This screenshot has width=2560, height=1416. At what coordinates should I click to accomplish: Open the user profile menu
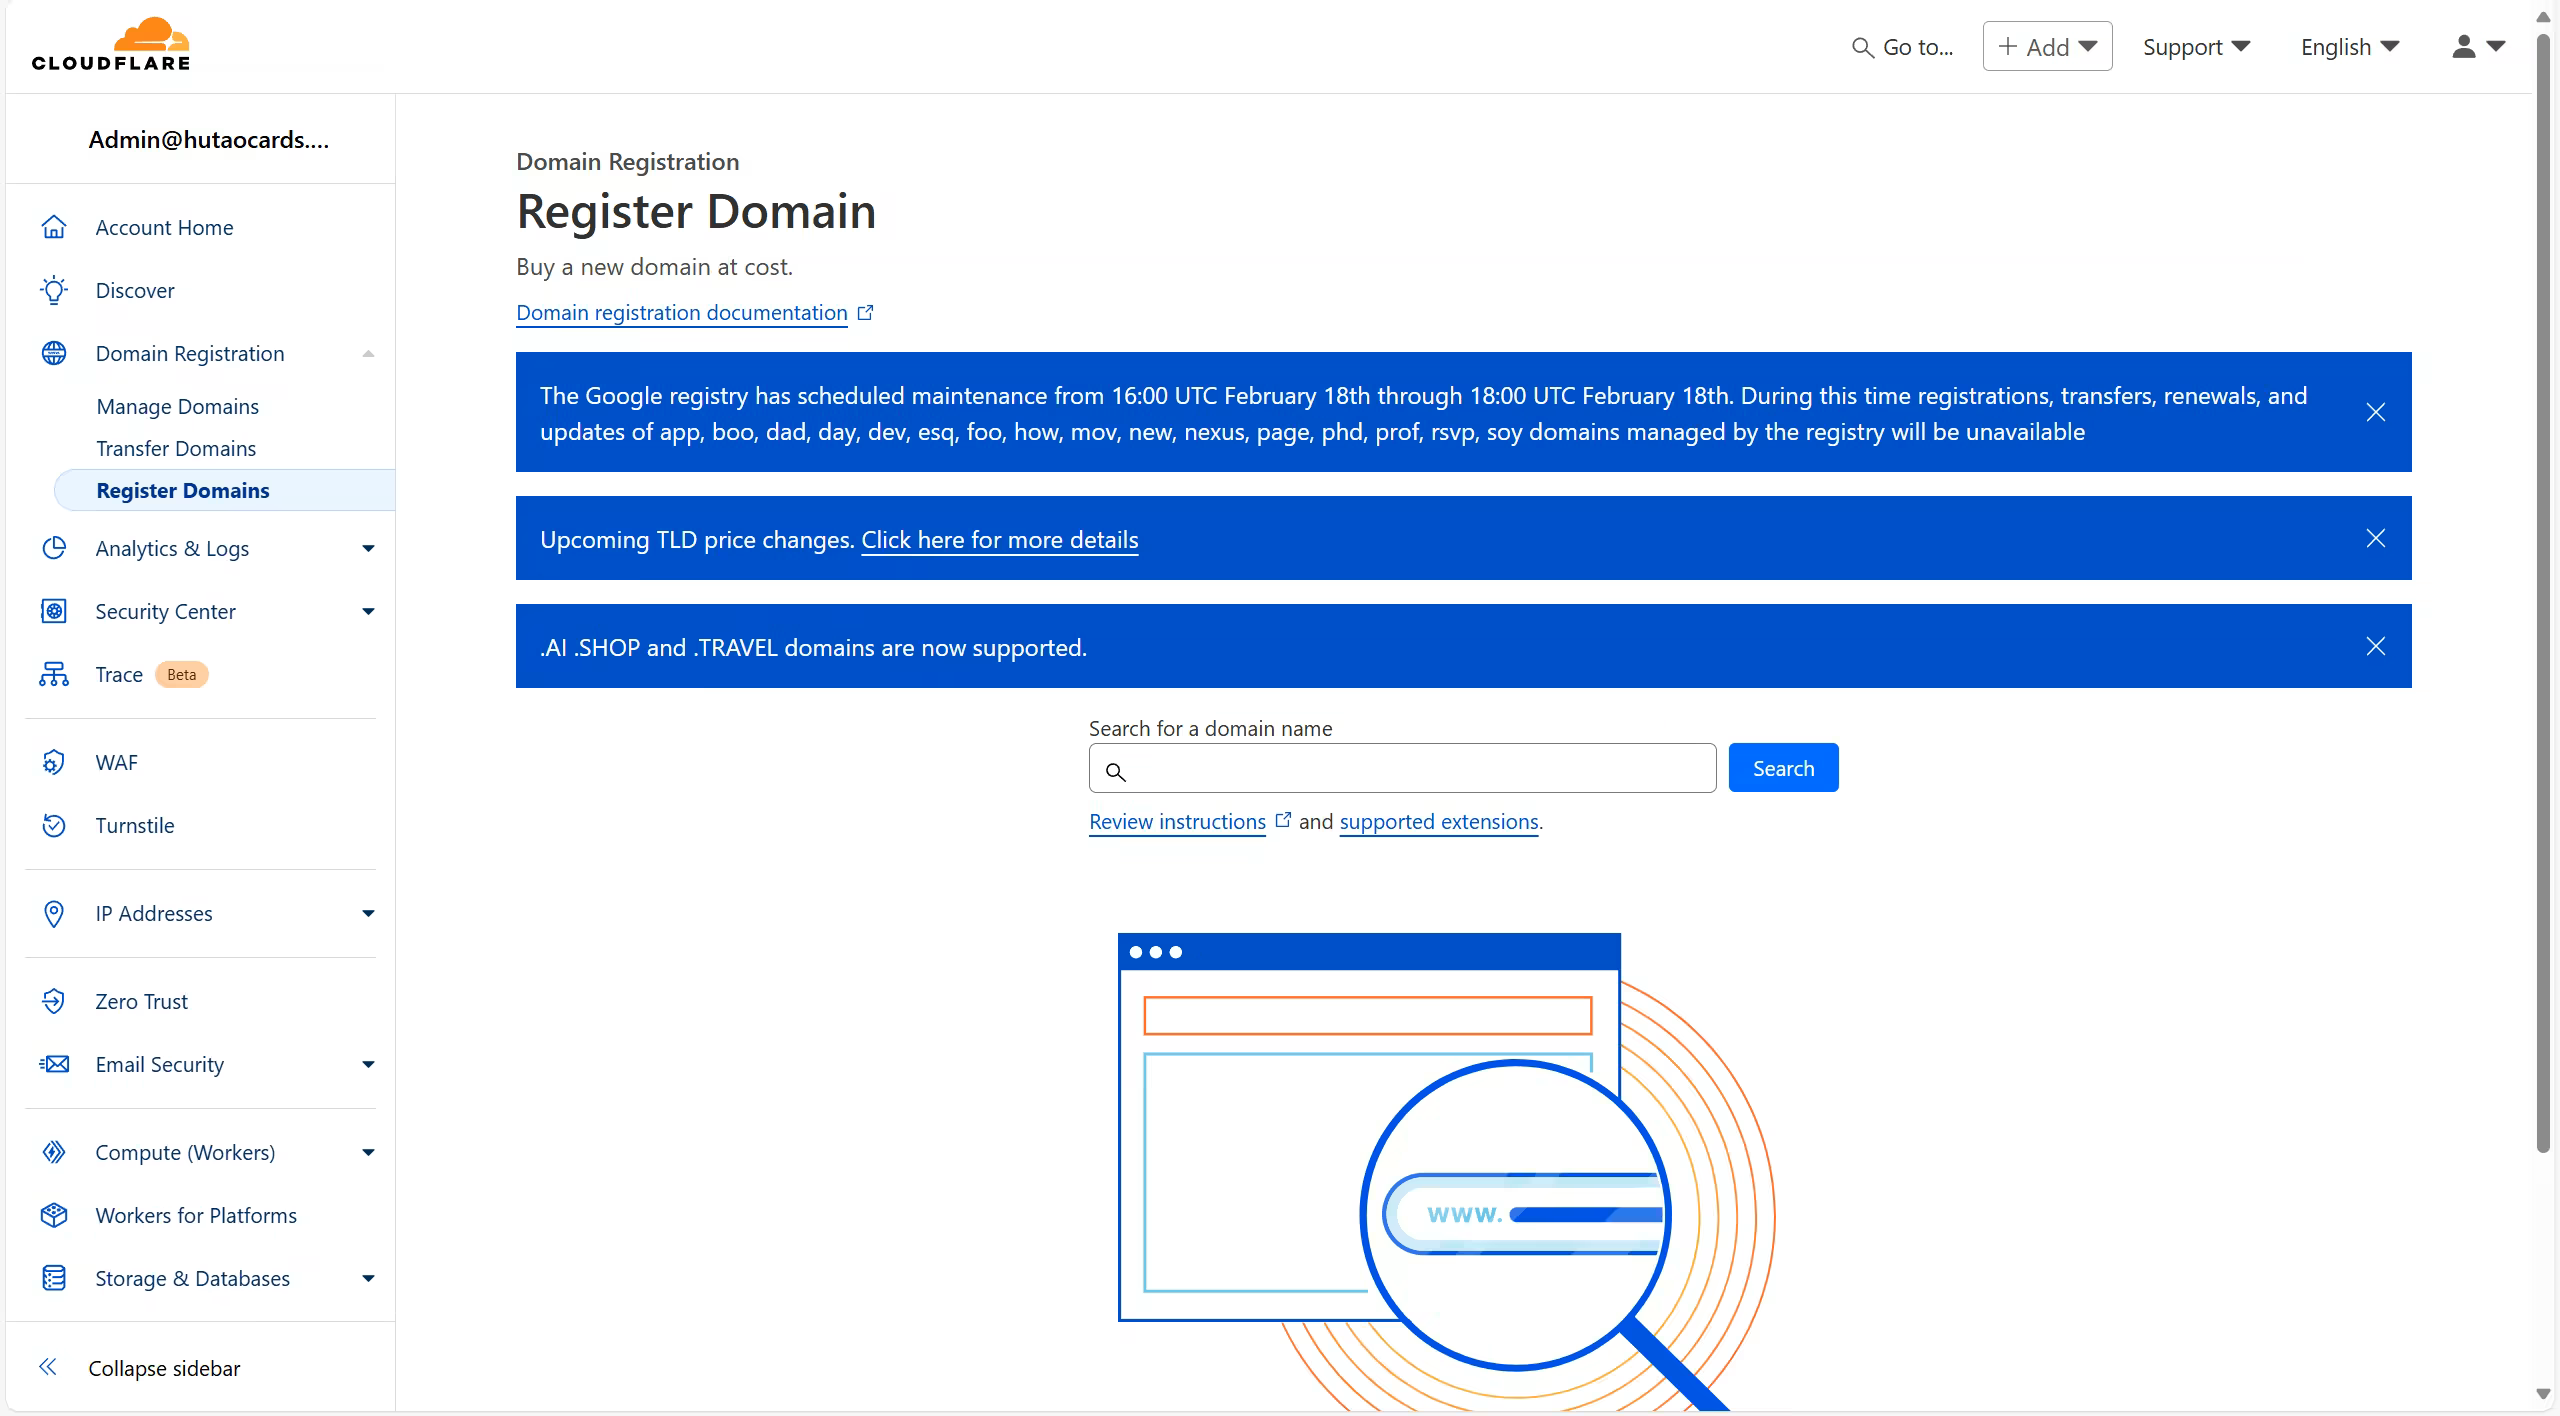point(2477,47)
